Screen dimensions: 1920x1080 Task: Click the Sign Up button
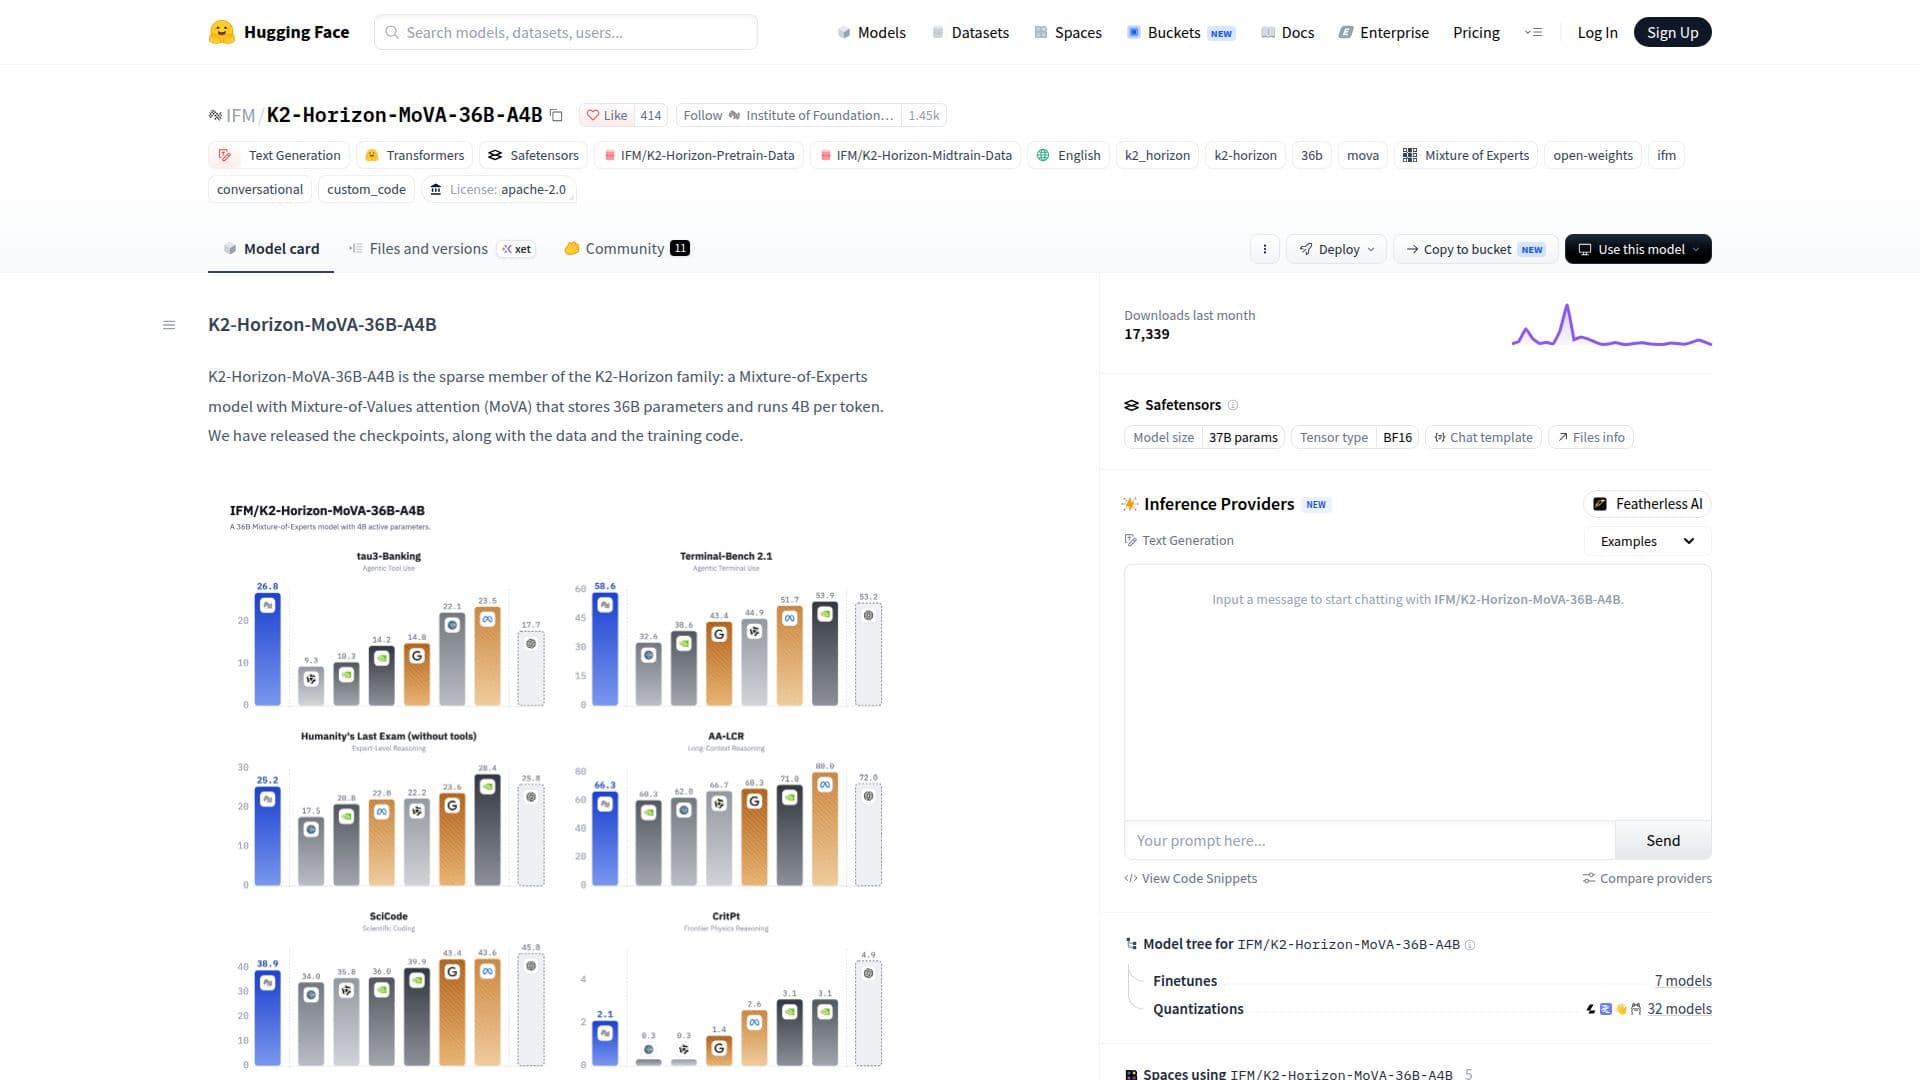coord(1672,32)
